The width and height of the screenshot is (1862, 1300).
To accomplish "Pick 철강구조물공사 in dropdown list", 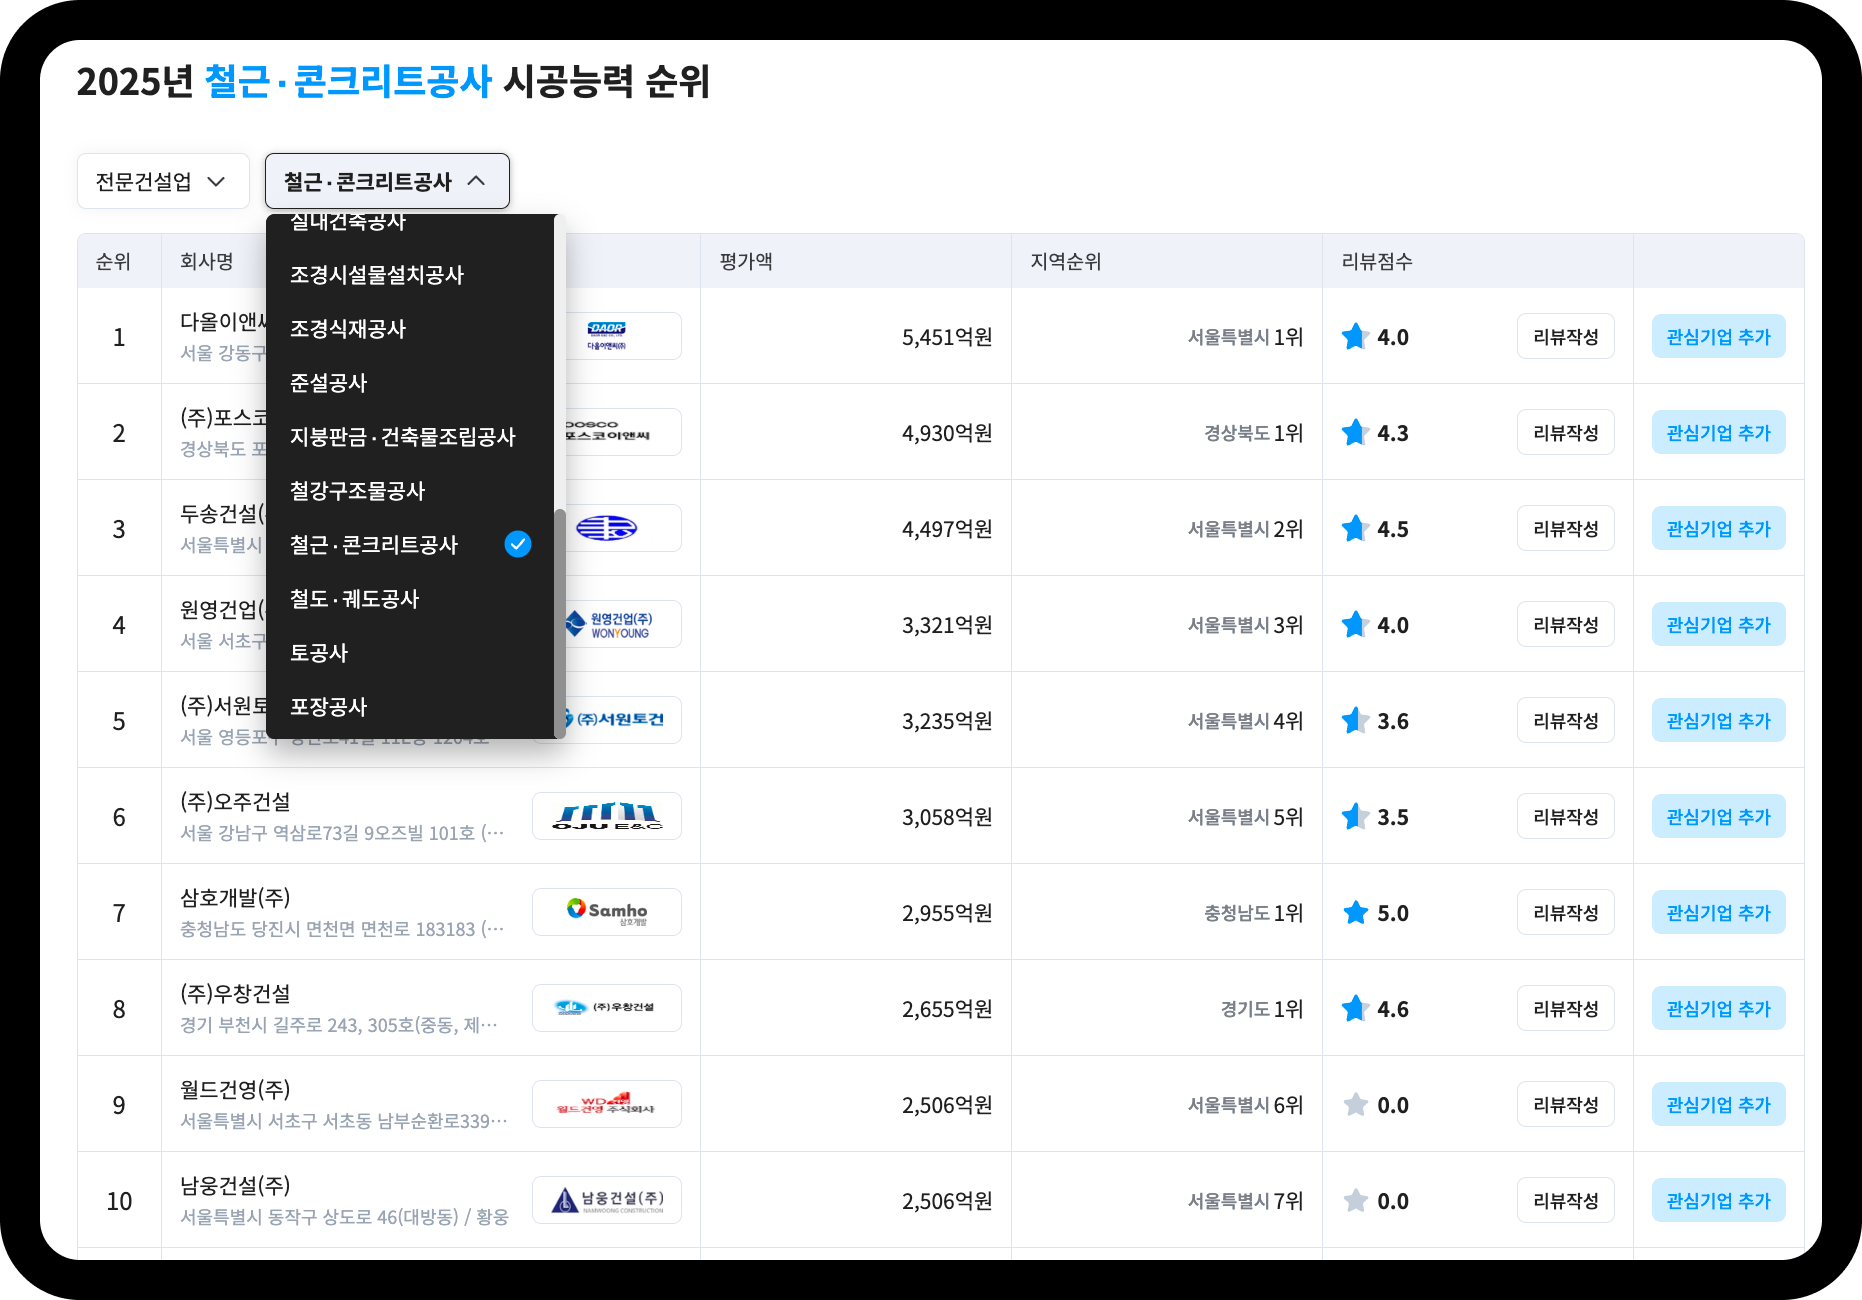I will click(410, 491).
